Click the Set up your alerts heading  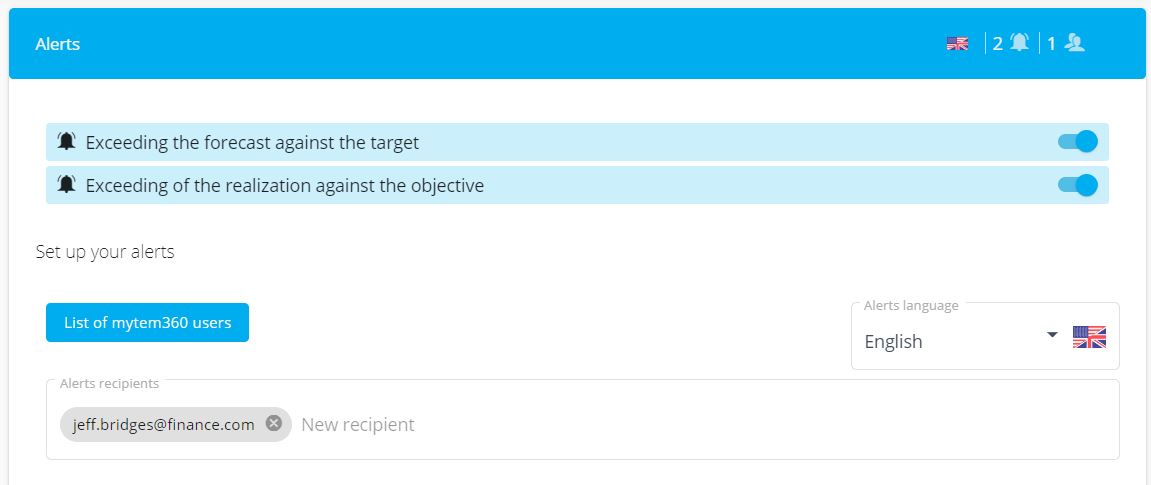click(105, 252)
